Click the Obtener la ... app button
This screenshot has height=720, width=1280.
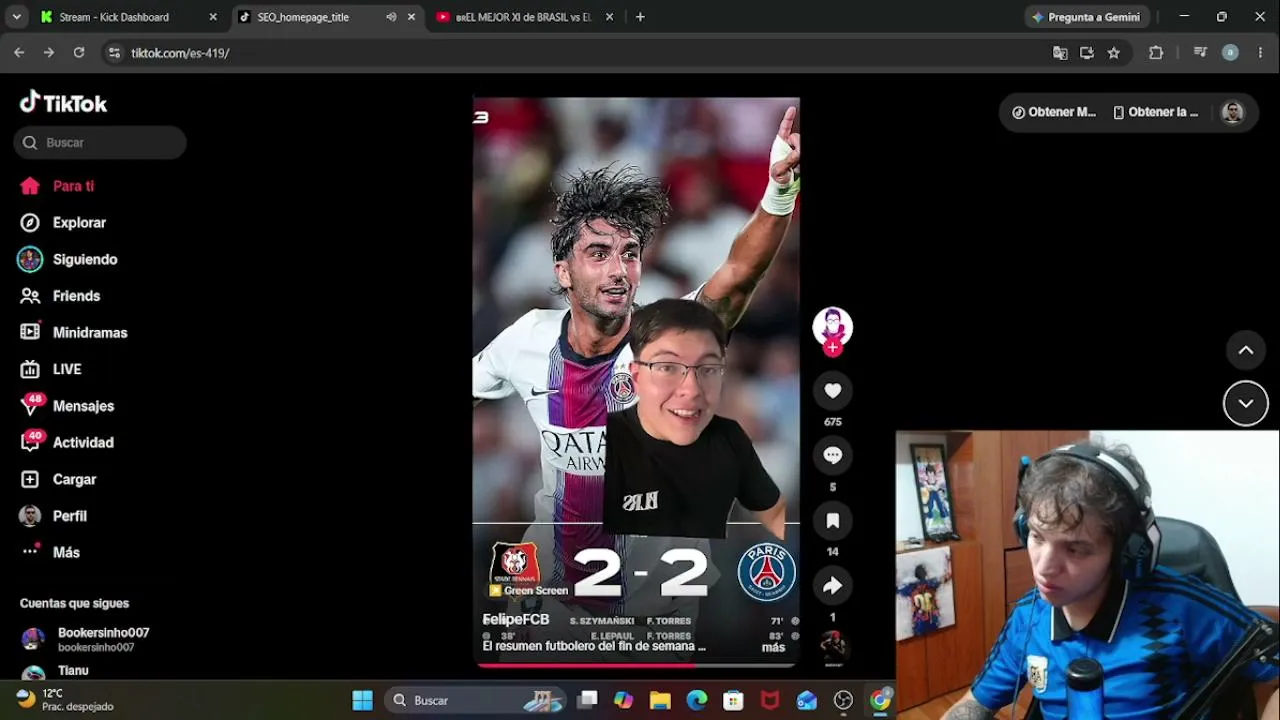click(x=1155, y=112)
